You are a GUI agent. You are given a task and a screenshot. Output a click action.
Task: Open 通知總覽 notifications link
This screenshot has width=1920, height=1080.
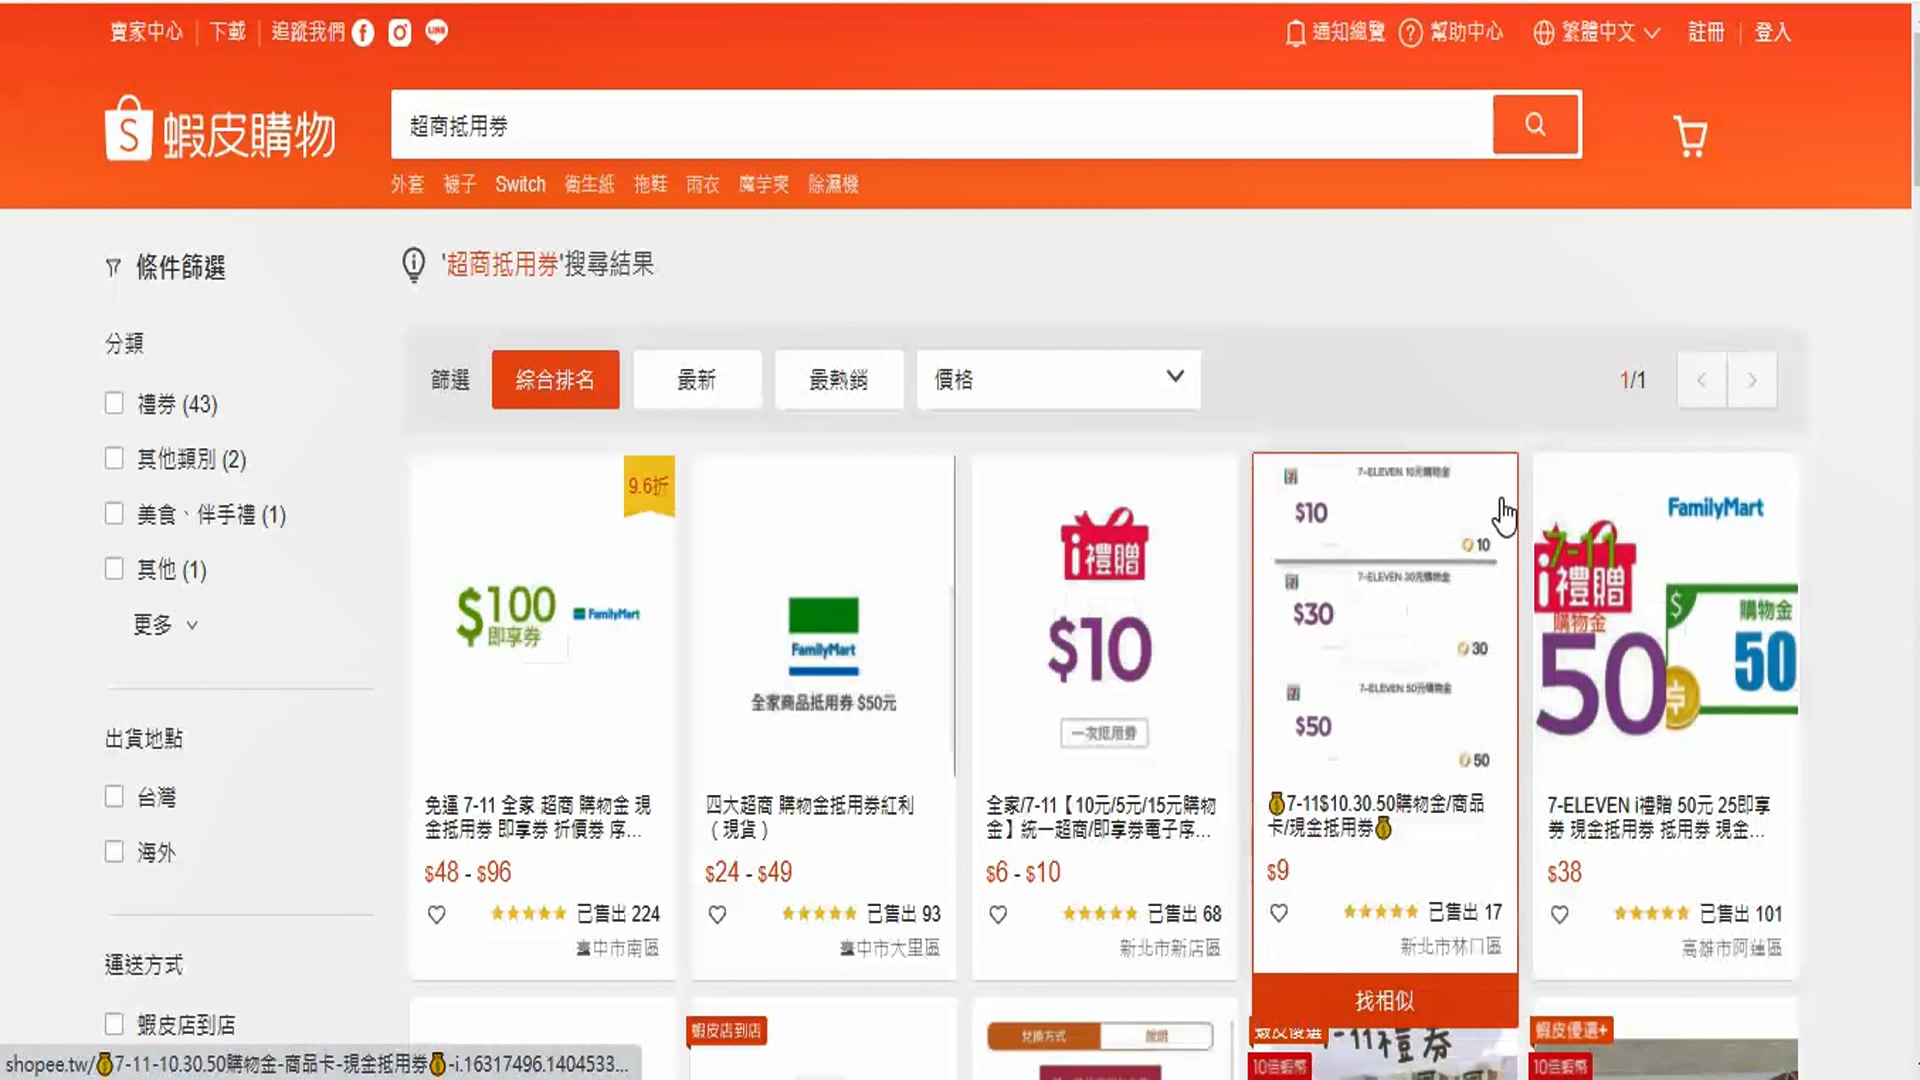coord(1348,32)
